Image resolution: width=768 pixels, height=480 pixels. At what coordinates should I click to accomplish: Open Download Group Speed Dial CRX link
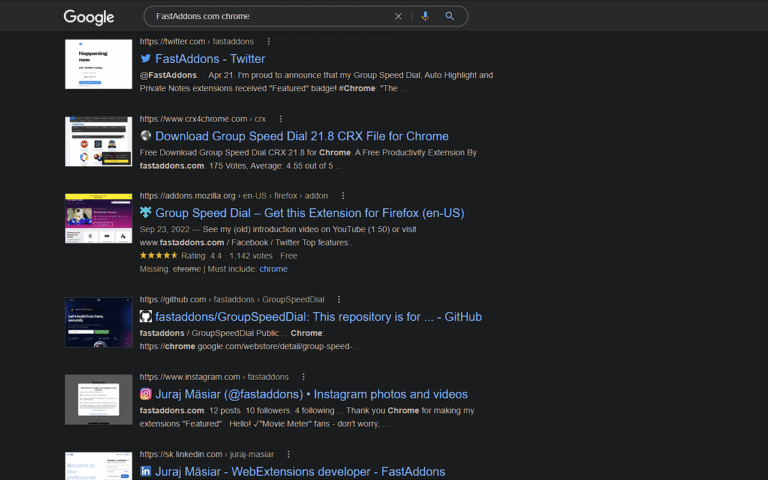click(302, 136)
